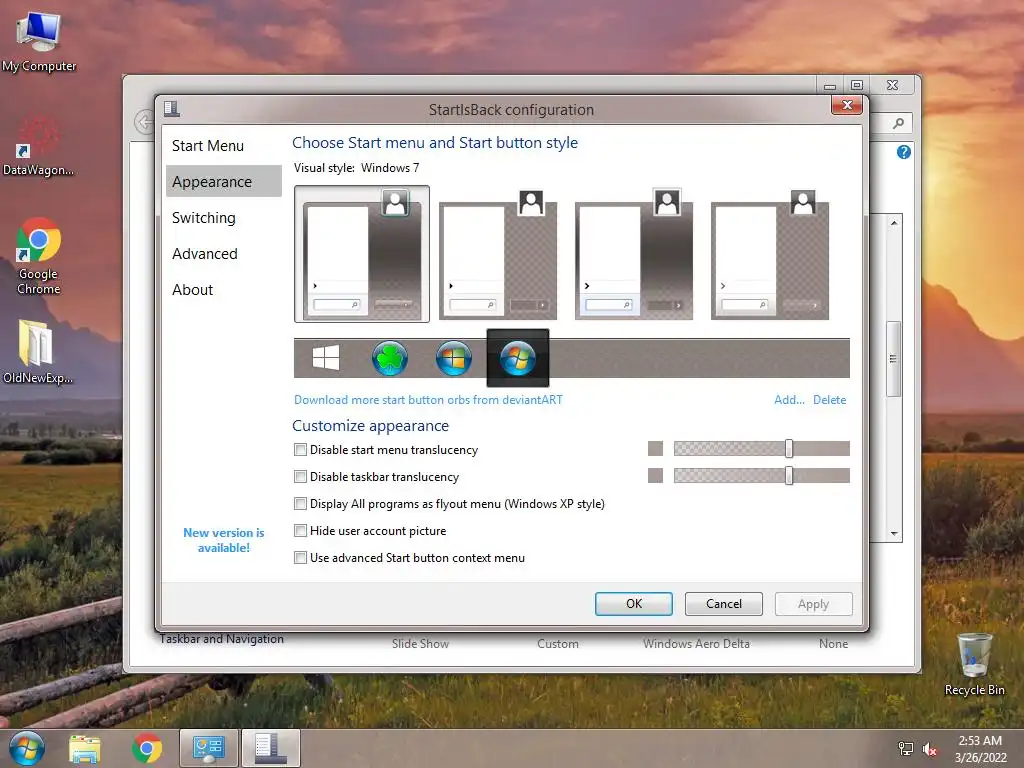Open help in the background window

coord(904,152)
